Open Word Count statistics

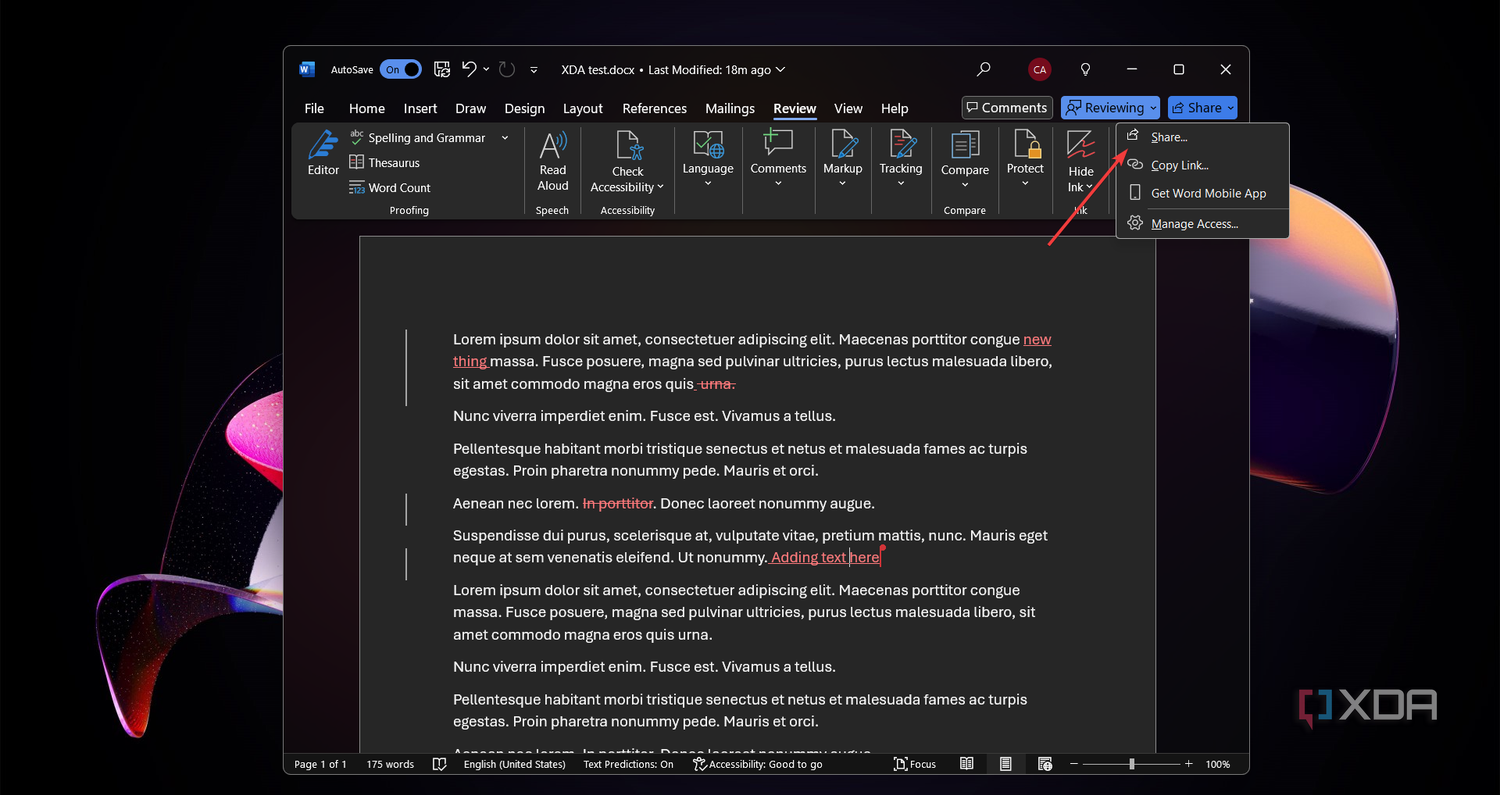[390, 188]
